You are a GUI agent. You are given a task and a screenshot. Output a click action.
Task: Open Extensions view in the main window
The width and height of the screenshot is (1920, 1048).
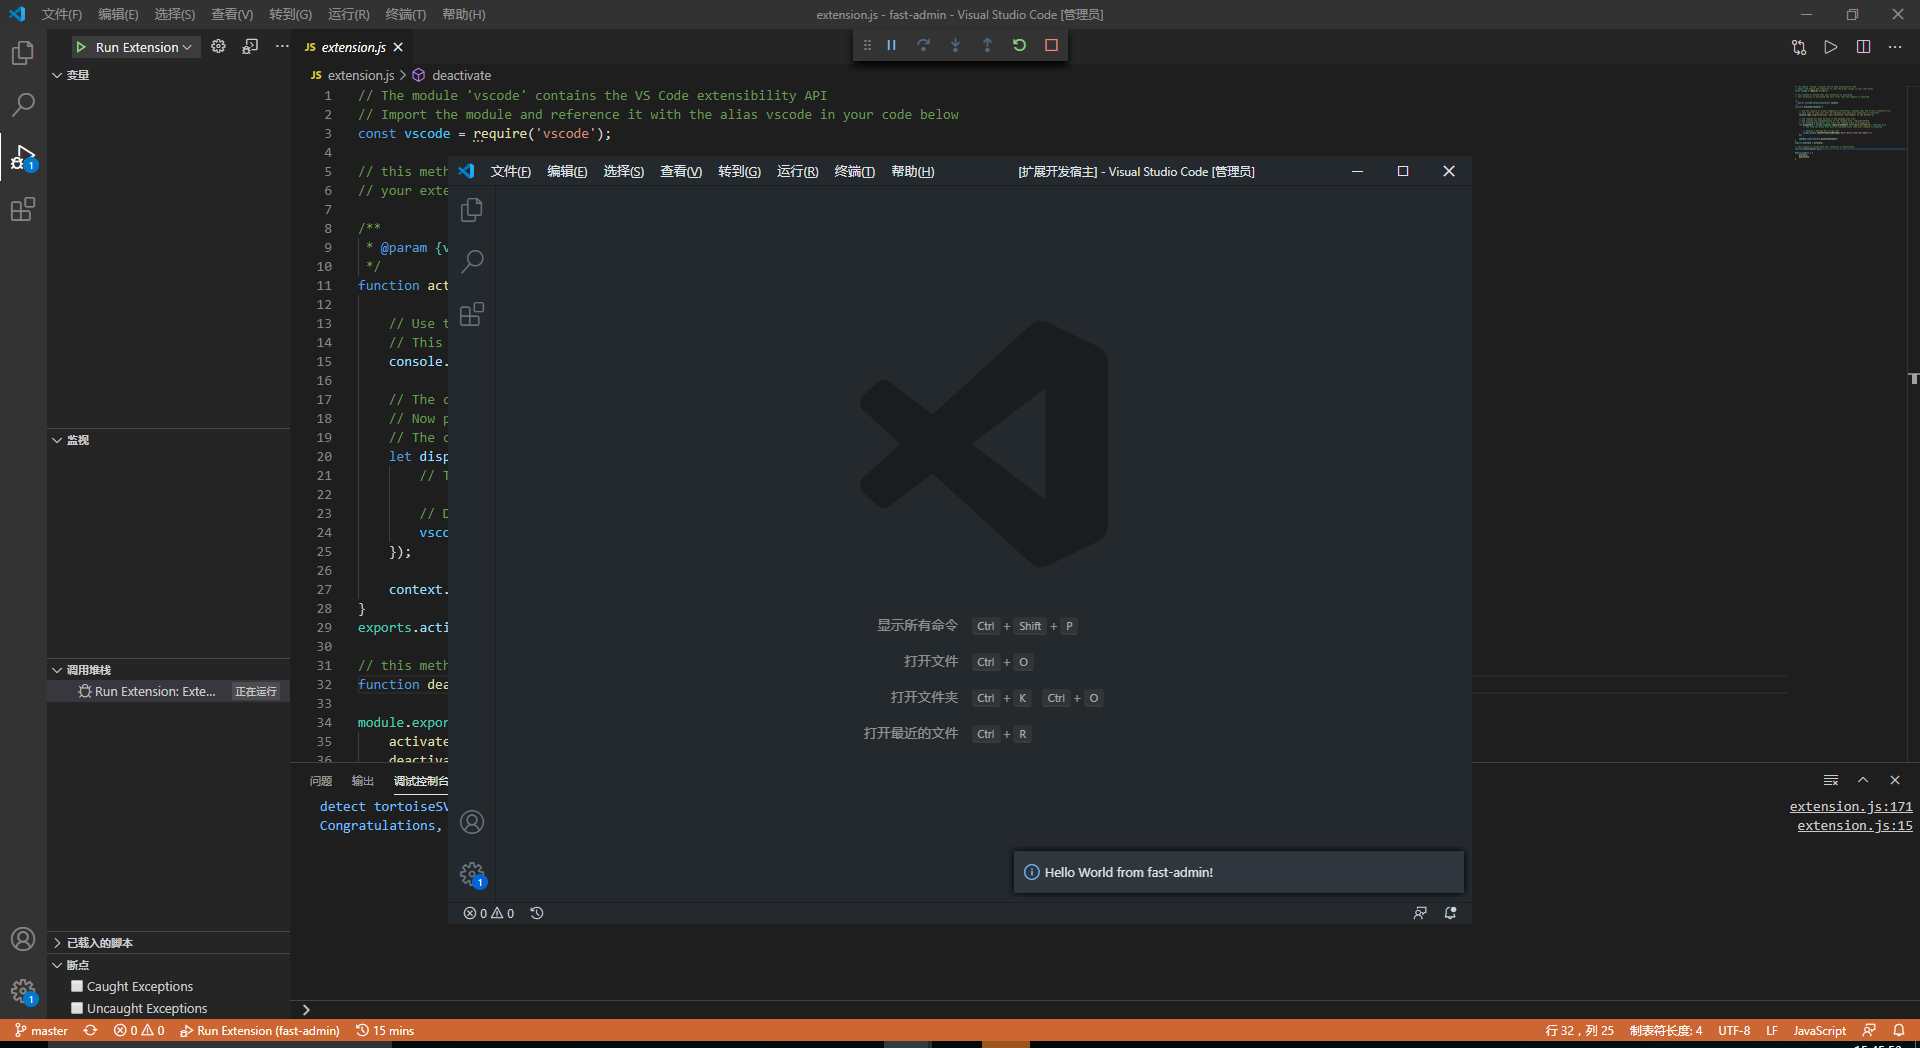tap(23, 209)
